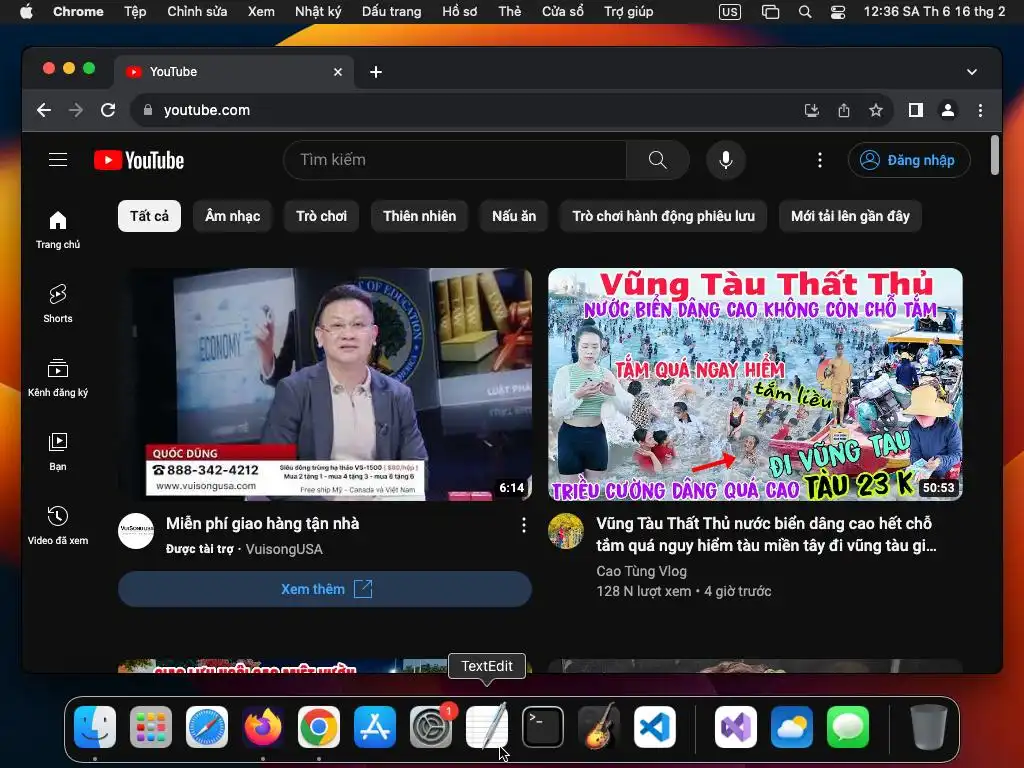Open YouTube settings three-dot menu
Viewport: 1024px width, 768px height.
820,160
